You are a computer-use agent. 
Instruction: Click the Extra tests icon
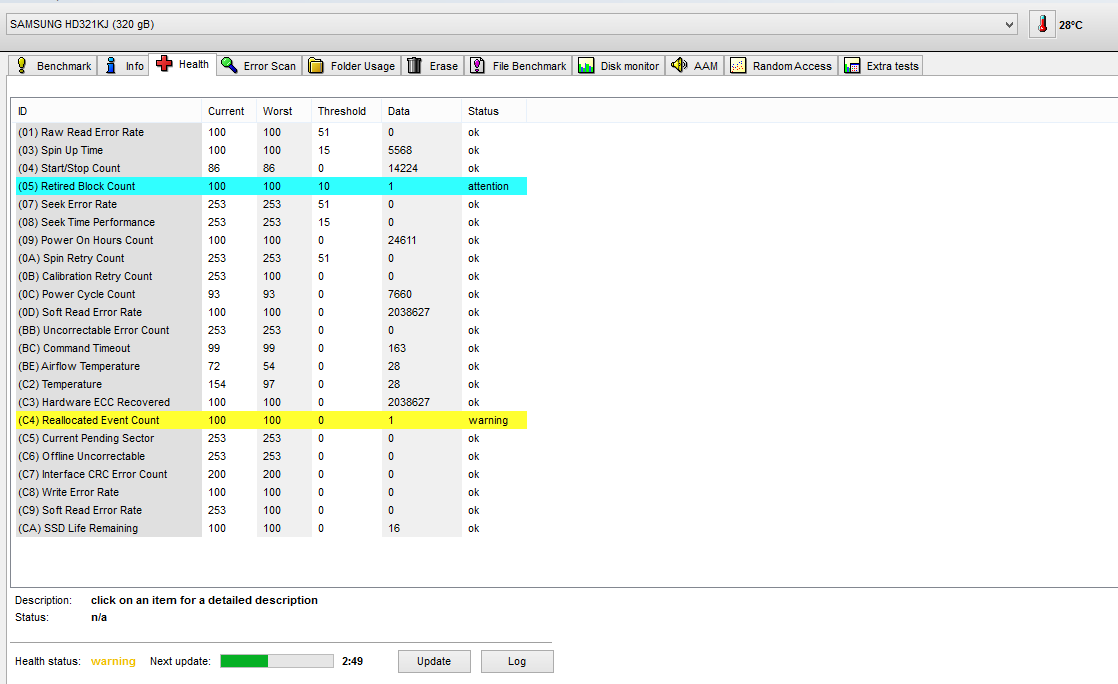click(x=852, y=66)
